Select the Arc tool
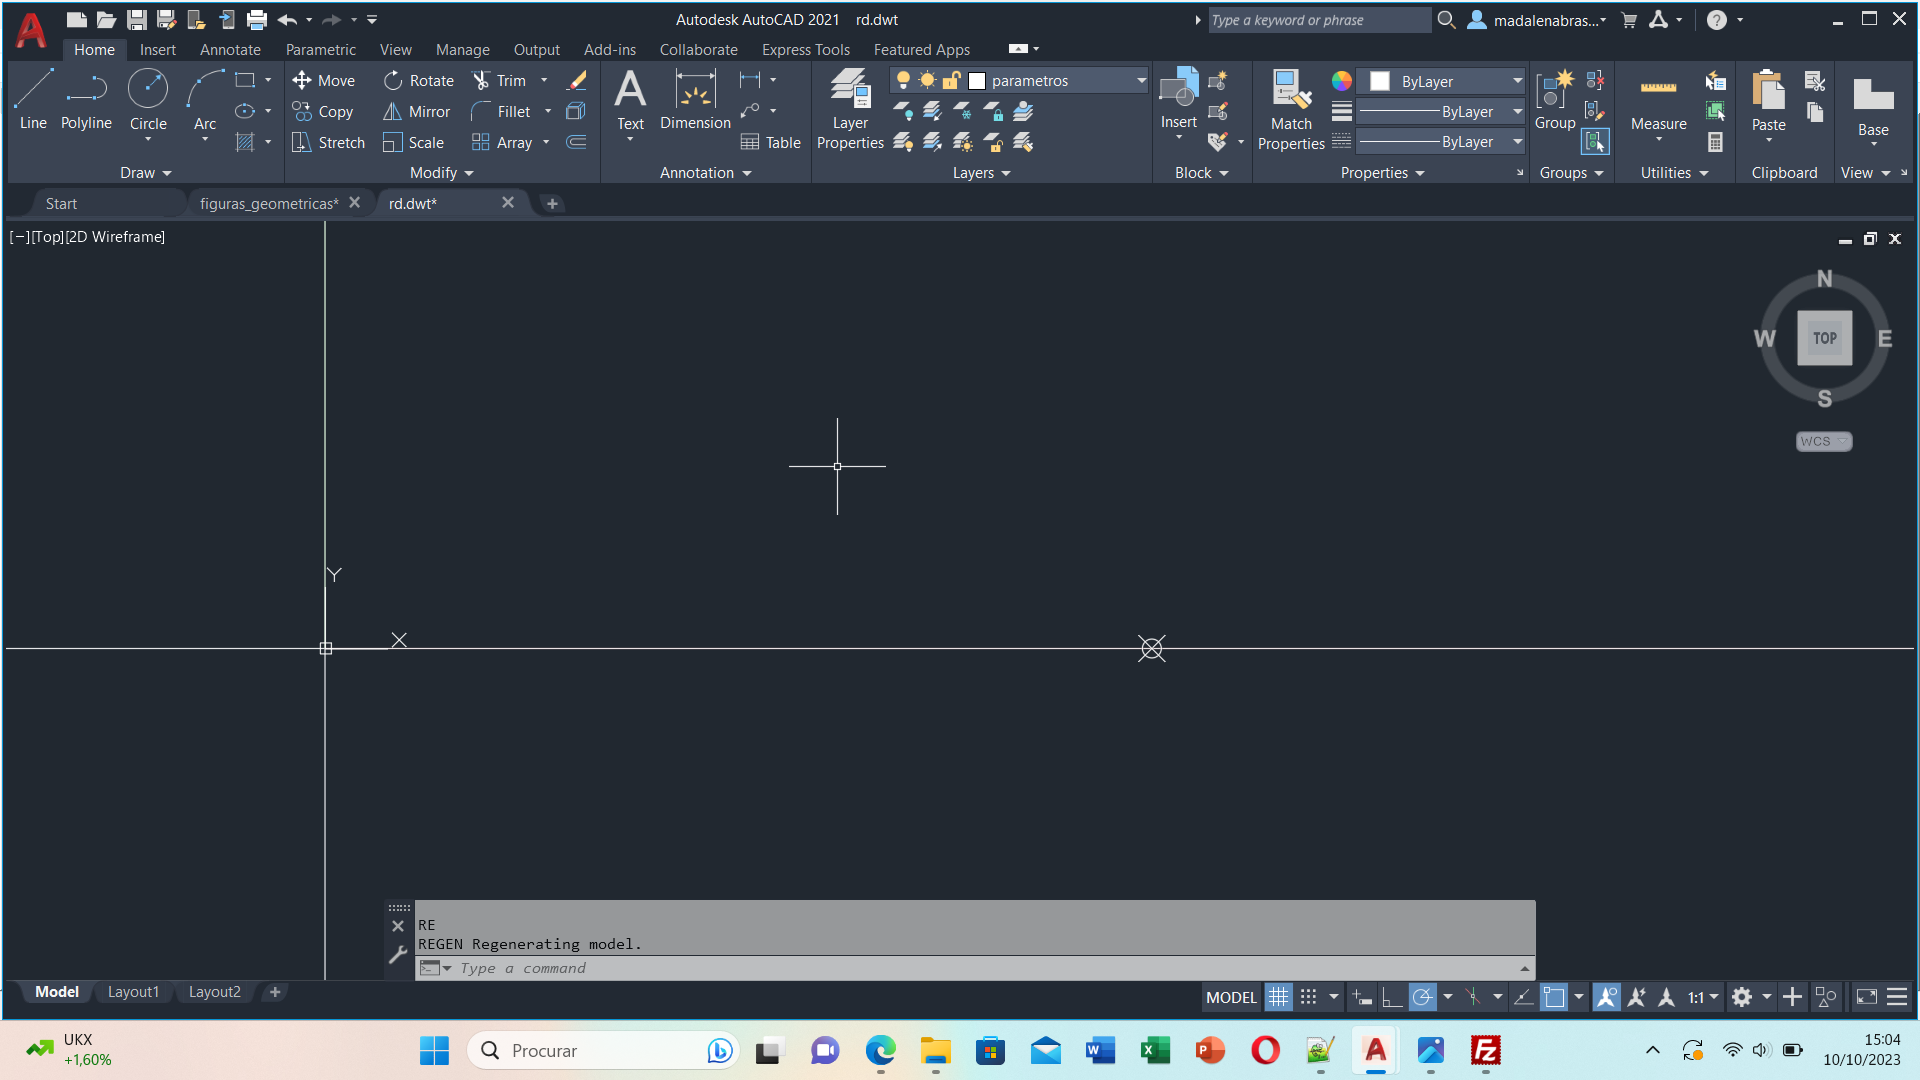 tap(205, 100)
